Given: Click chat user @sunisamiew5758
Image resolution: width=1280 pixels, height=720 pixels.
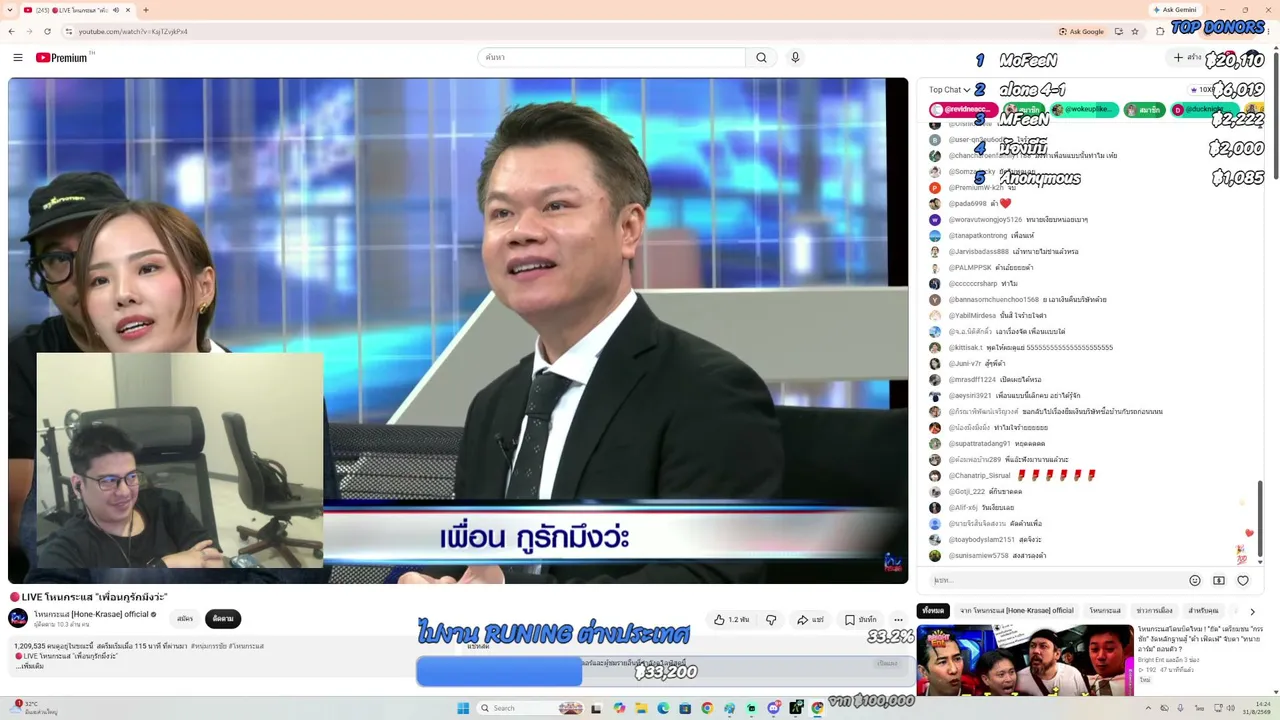Looking at the screenshot, I should pyautogui.click(x=978, y=556).
